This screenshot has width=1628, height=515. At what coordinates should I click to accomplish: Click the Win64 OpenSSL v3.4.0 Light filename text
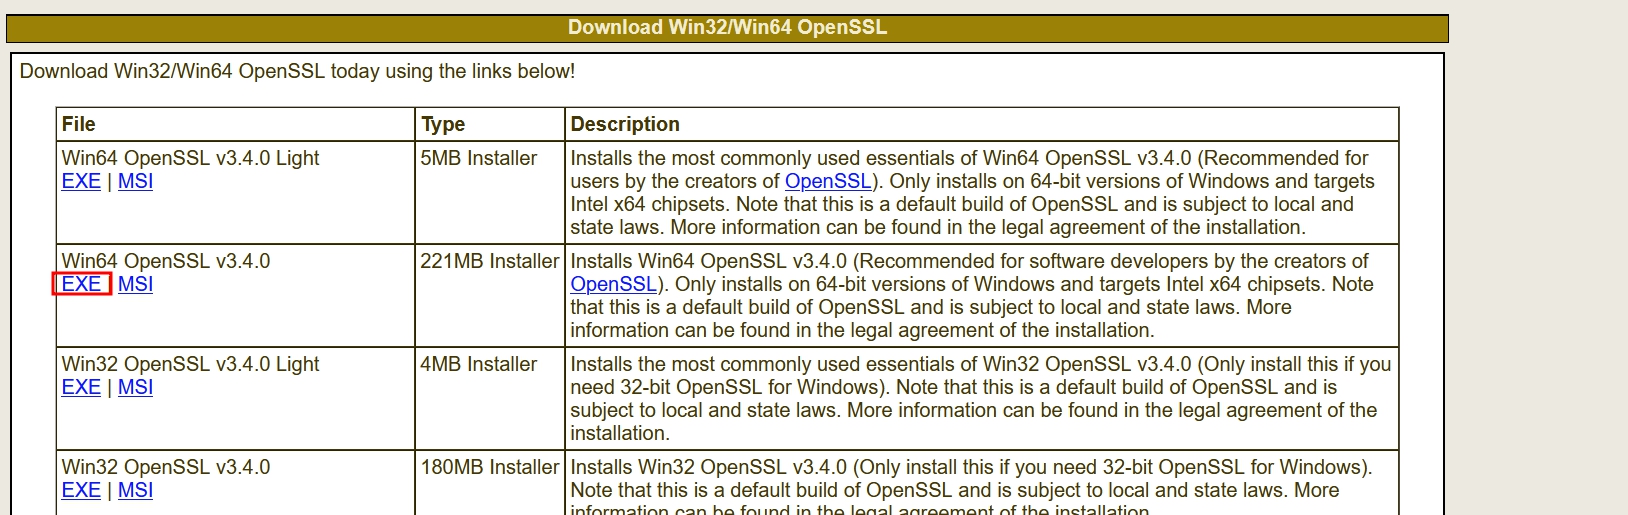(x=190, y=158)
